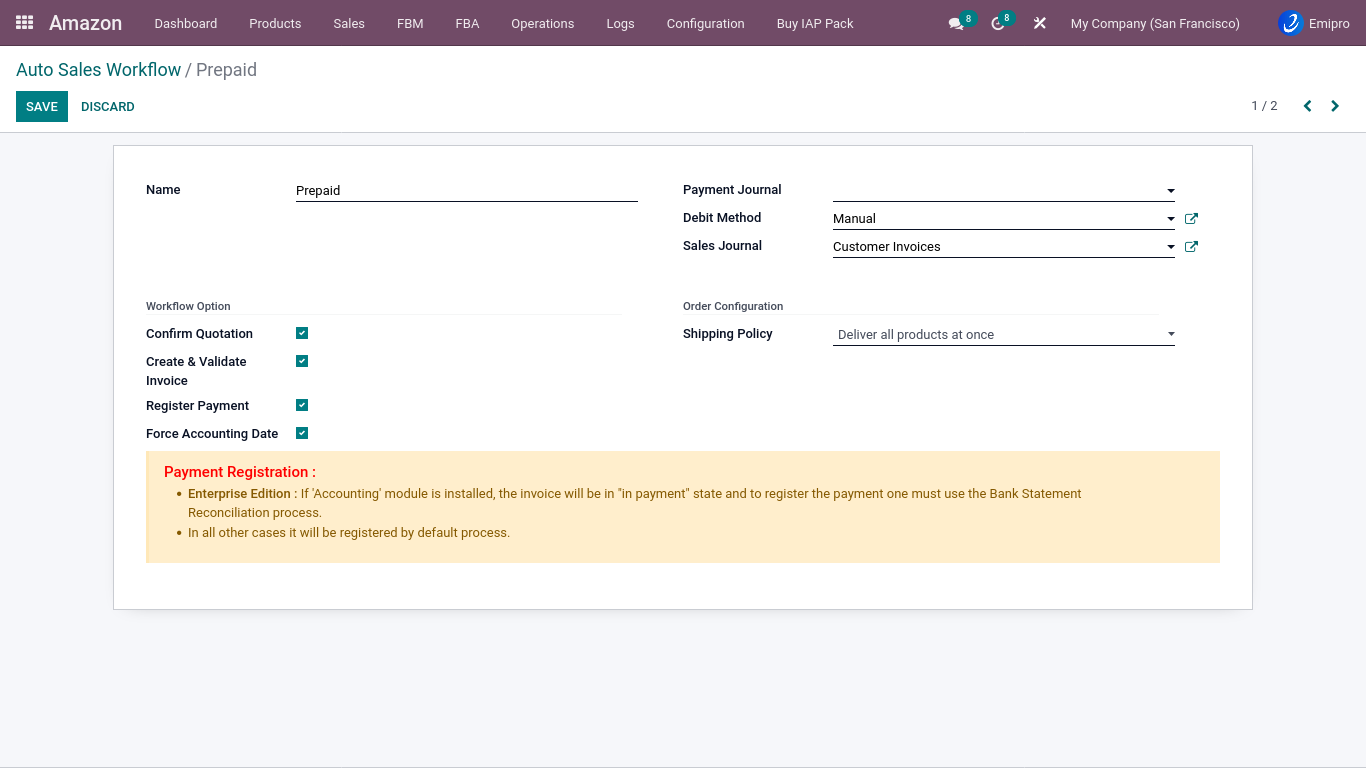Uncheck the Confirm Quotation checkbox
The height and width of the screenshot is (768, 1366).
coord(302,333)
